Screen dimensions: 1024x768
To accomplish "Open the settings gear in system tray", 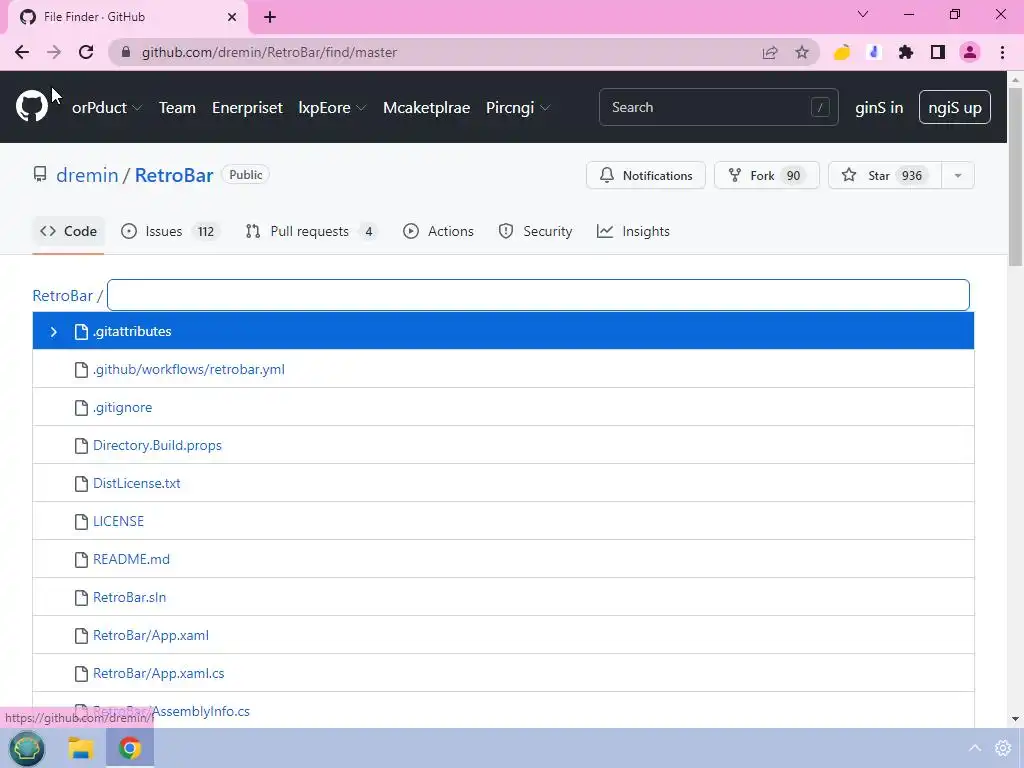I will pyautogui.click(x=1002, y=748).
